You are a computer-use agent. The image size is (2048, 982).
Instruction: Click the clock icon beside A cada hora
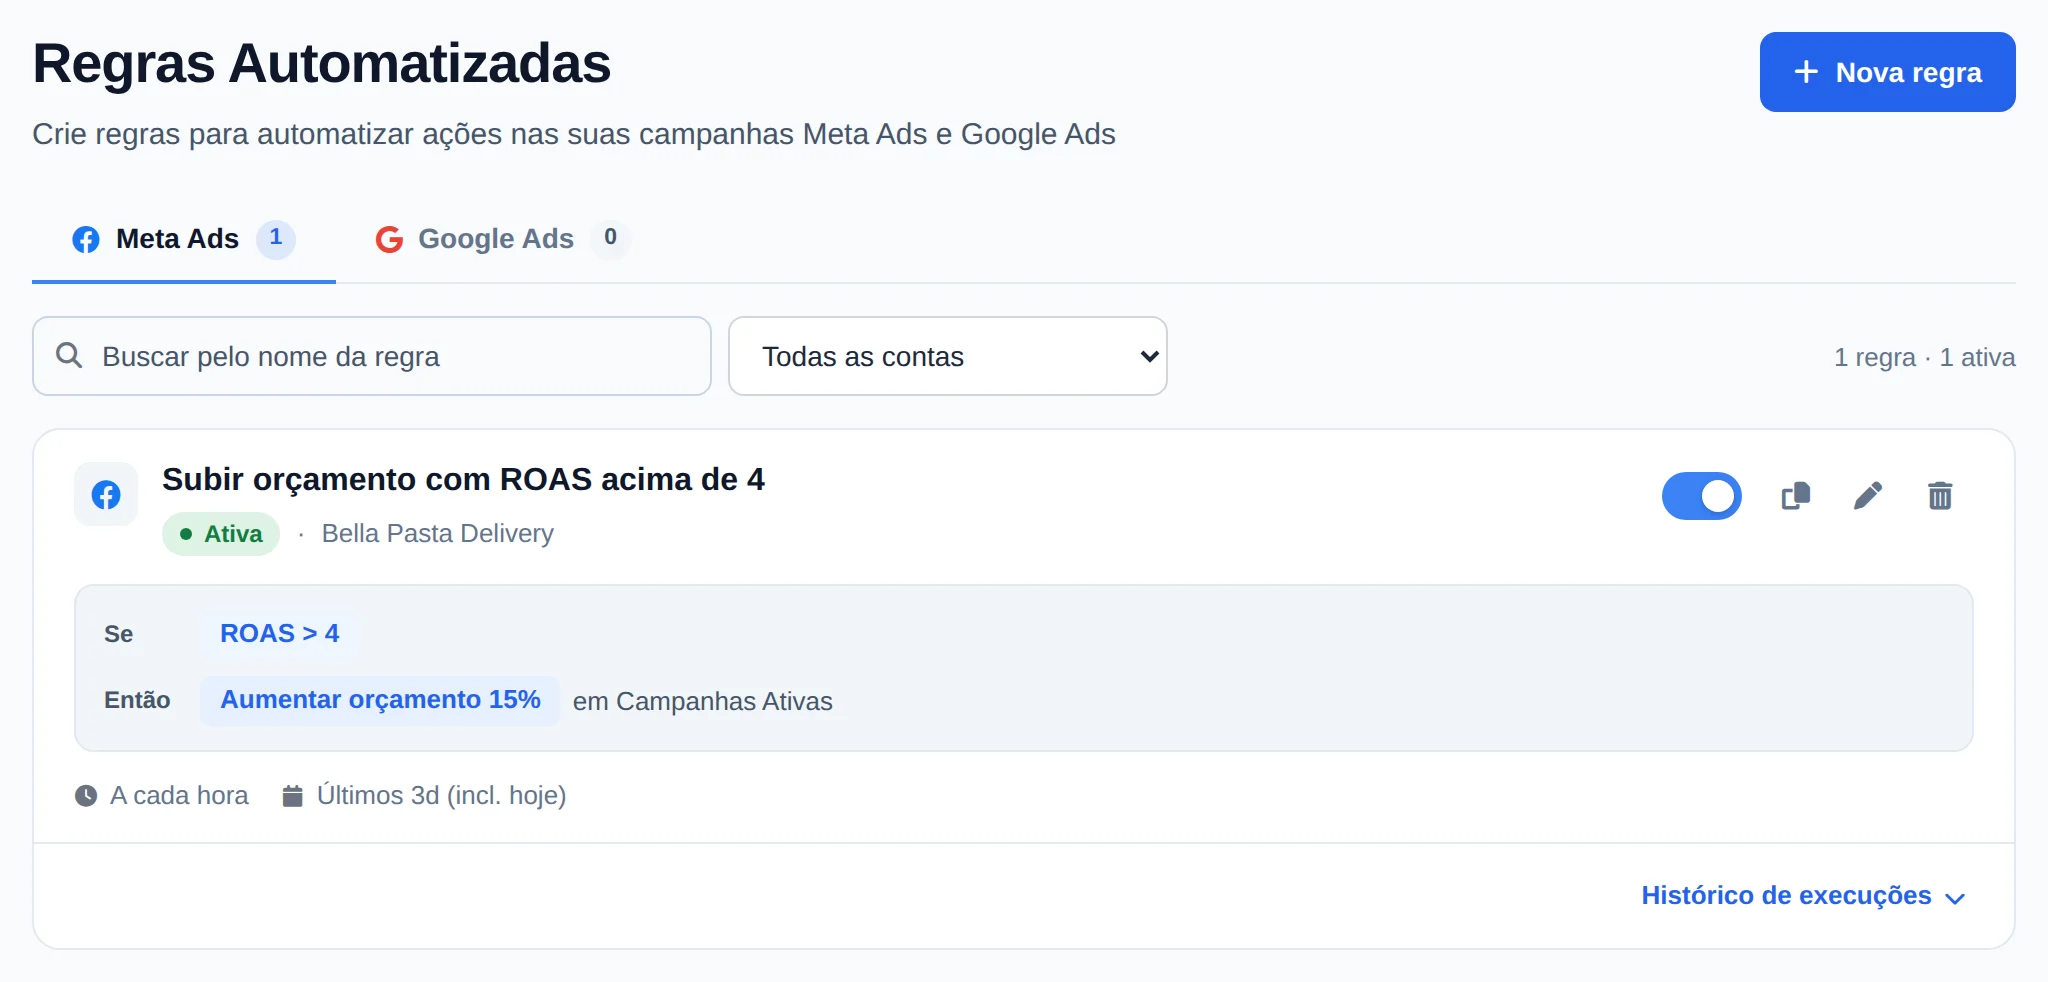click(x=86, y=796)
